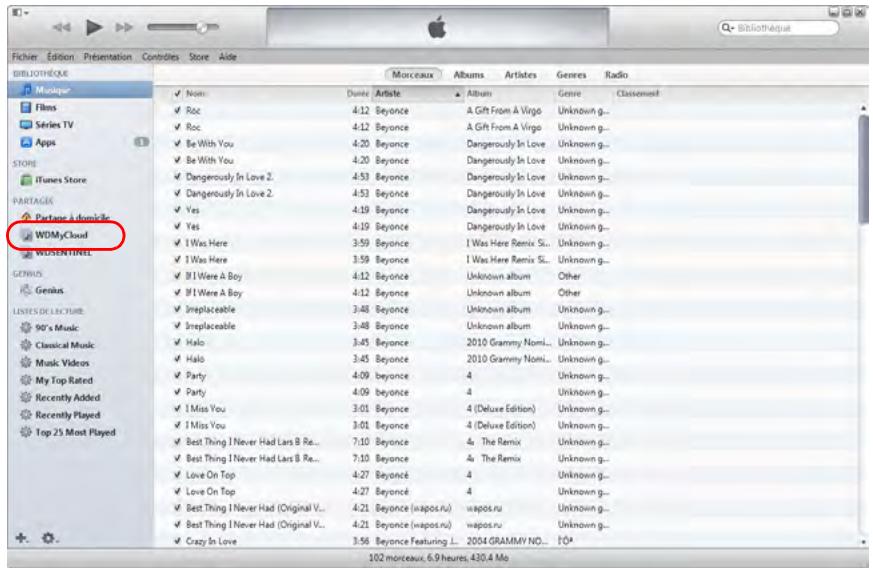Open the Top 25 Most Played icon
This screenshot has width=873, height=570.
click(26, 432)
